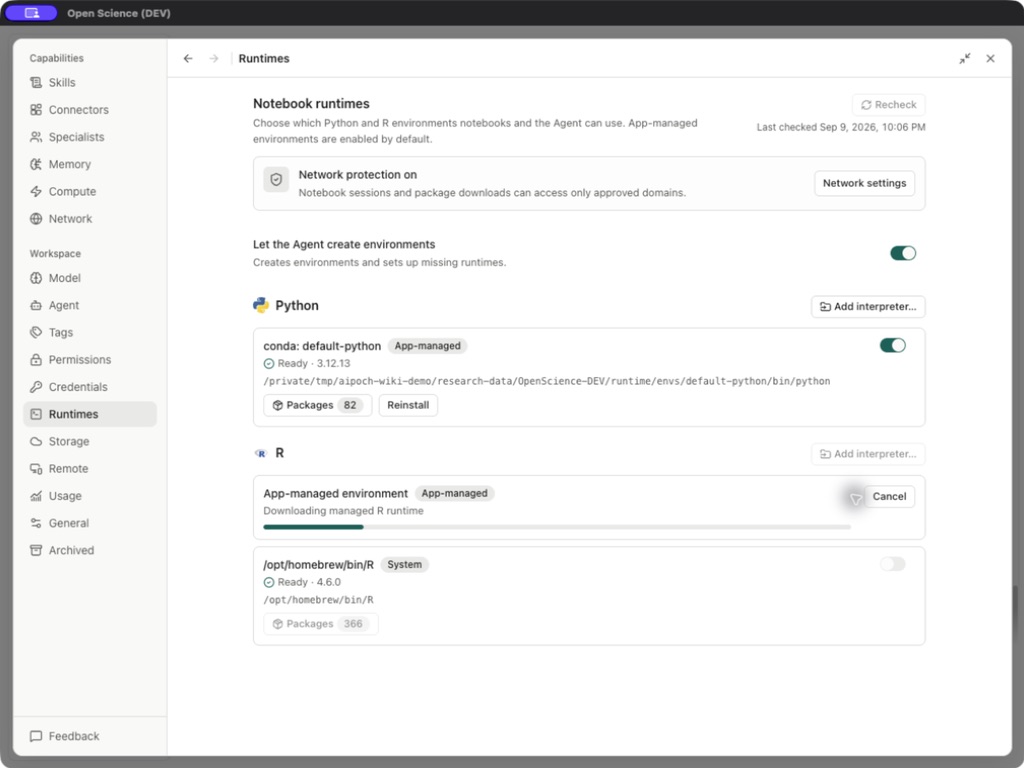1024x768 pixels.
Task: Click the Storage cloud icon
Action: pyautogui.click(x=36, y=441)
